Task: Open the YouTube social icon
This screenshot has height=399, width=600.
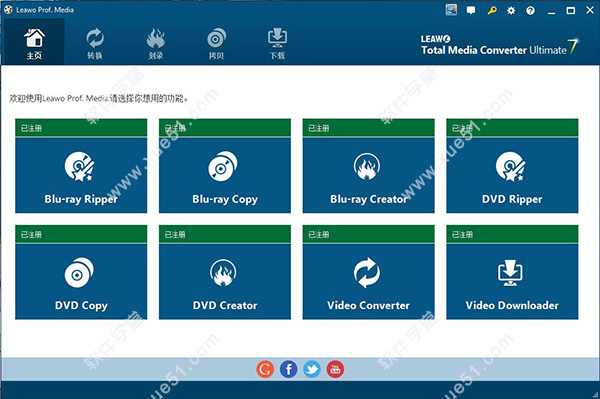Action: [335, 369]
